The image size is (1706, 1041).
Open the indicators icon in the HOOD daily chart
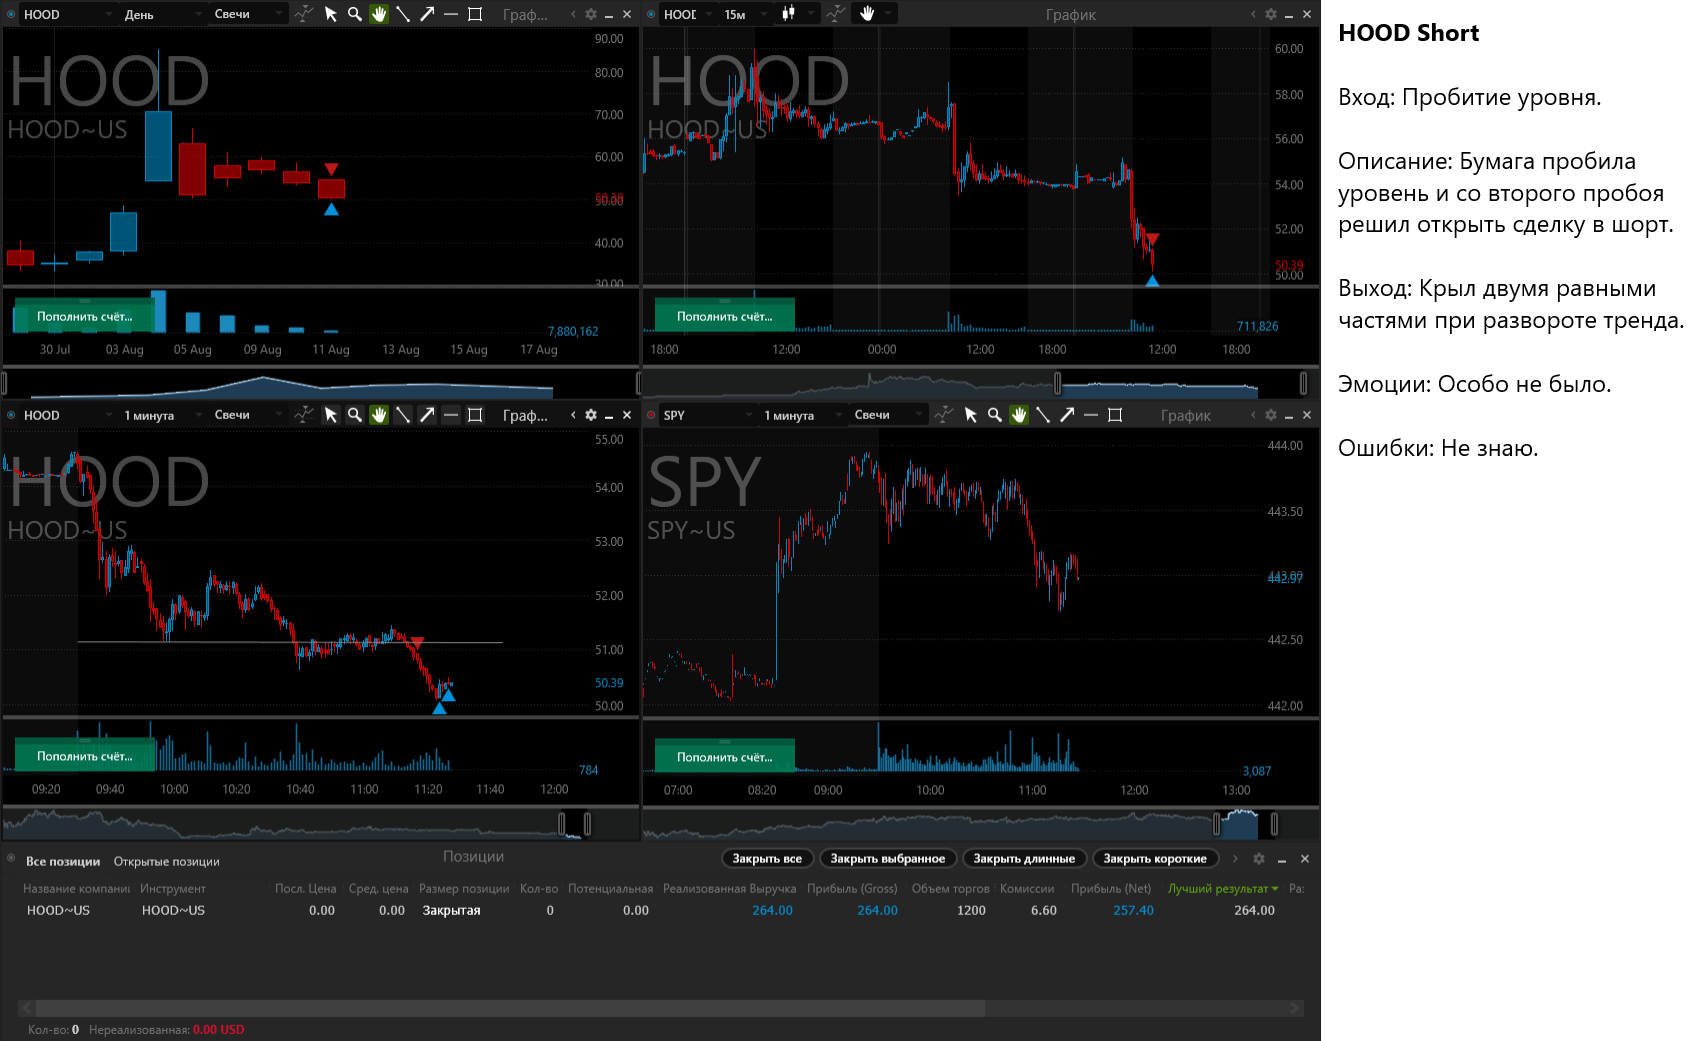click(304, 14)
